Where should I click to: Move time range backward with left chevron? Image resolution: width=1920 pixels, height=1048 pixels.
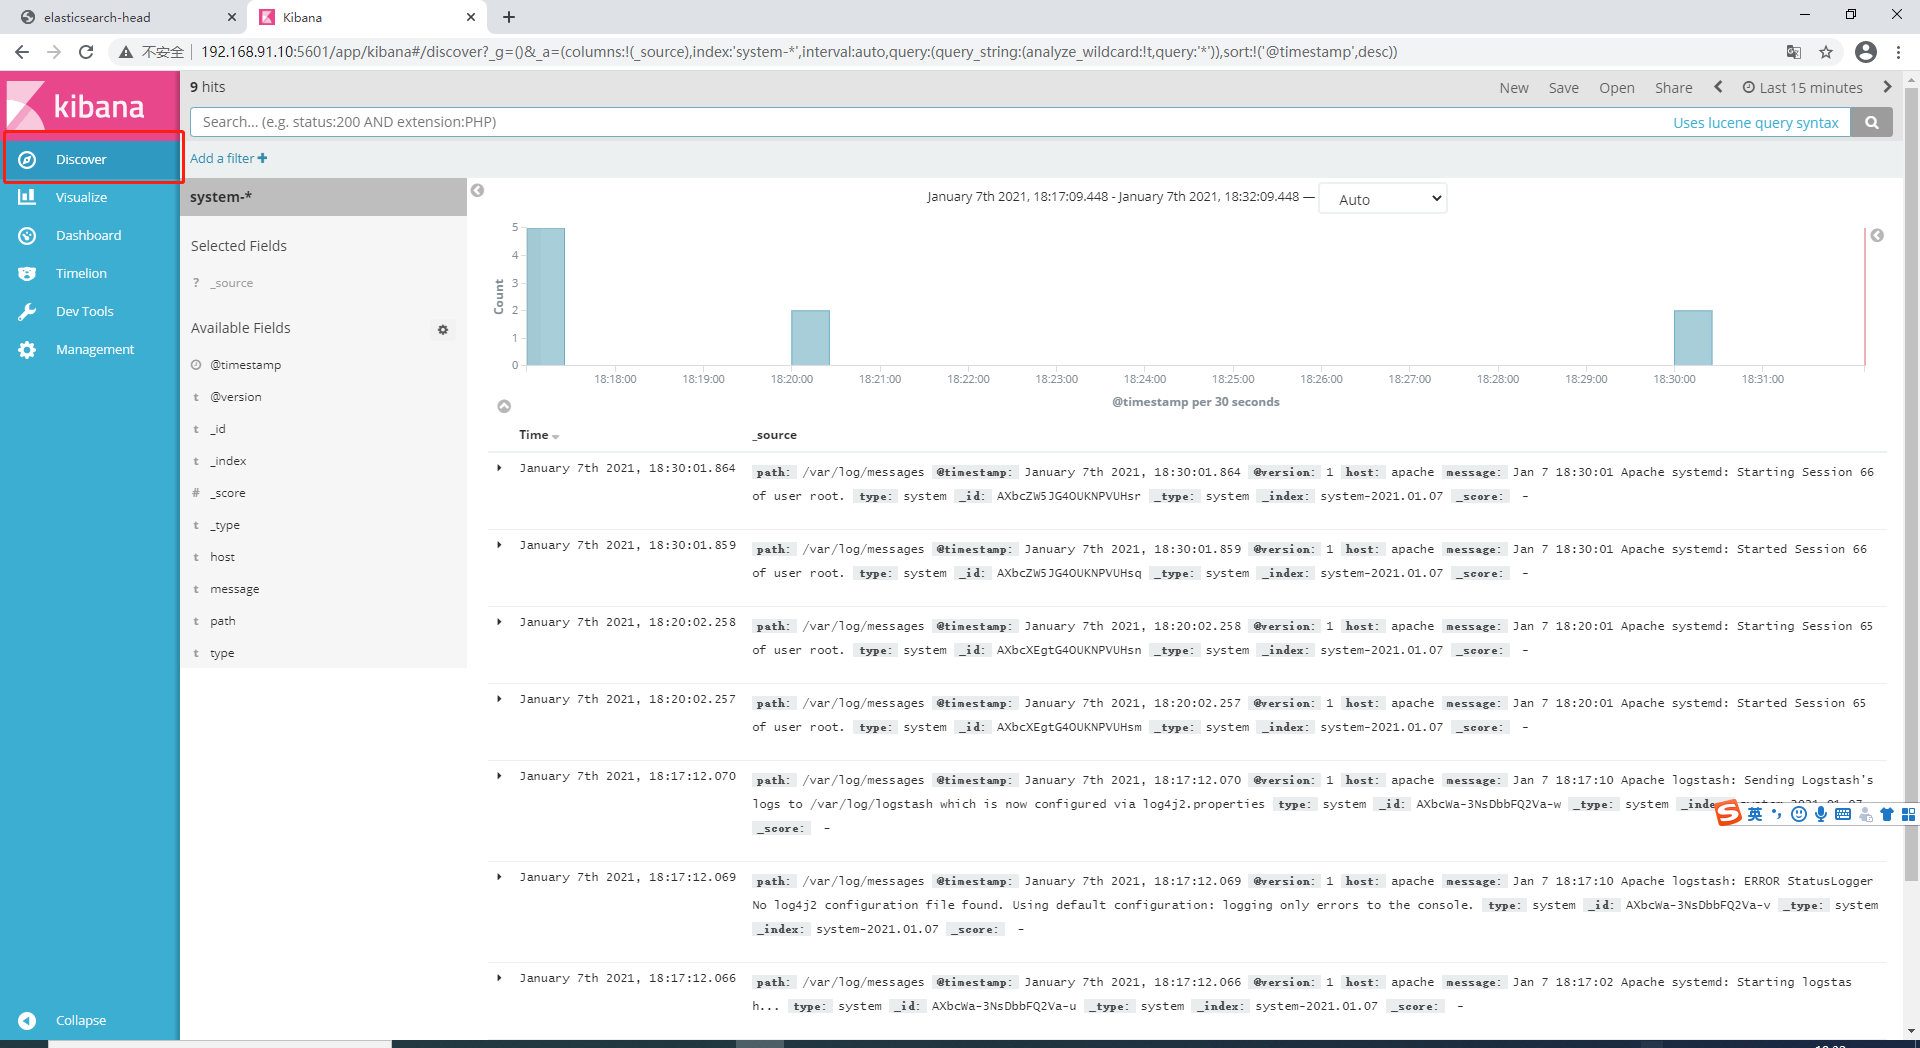1718,87
